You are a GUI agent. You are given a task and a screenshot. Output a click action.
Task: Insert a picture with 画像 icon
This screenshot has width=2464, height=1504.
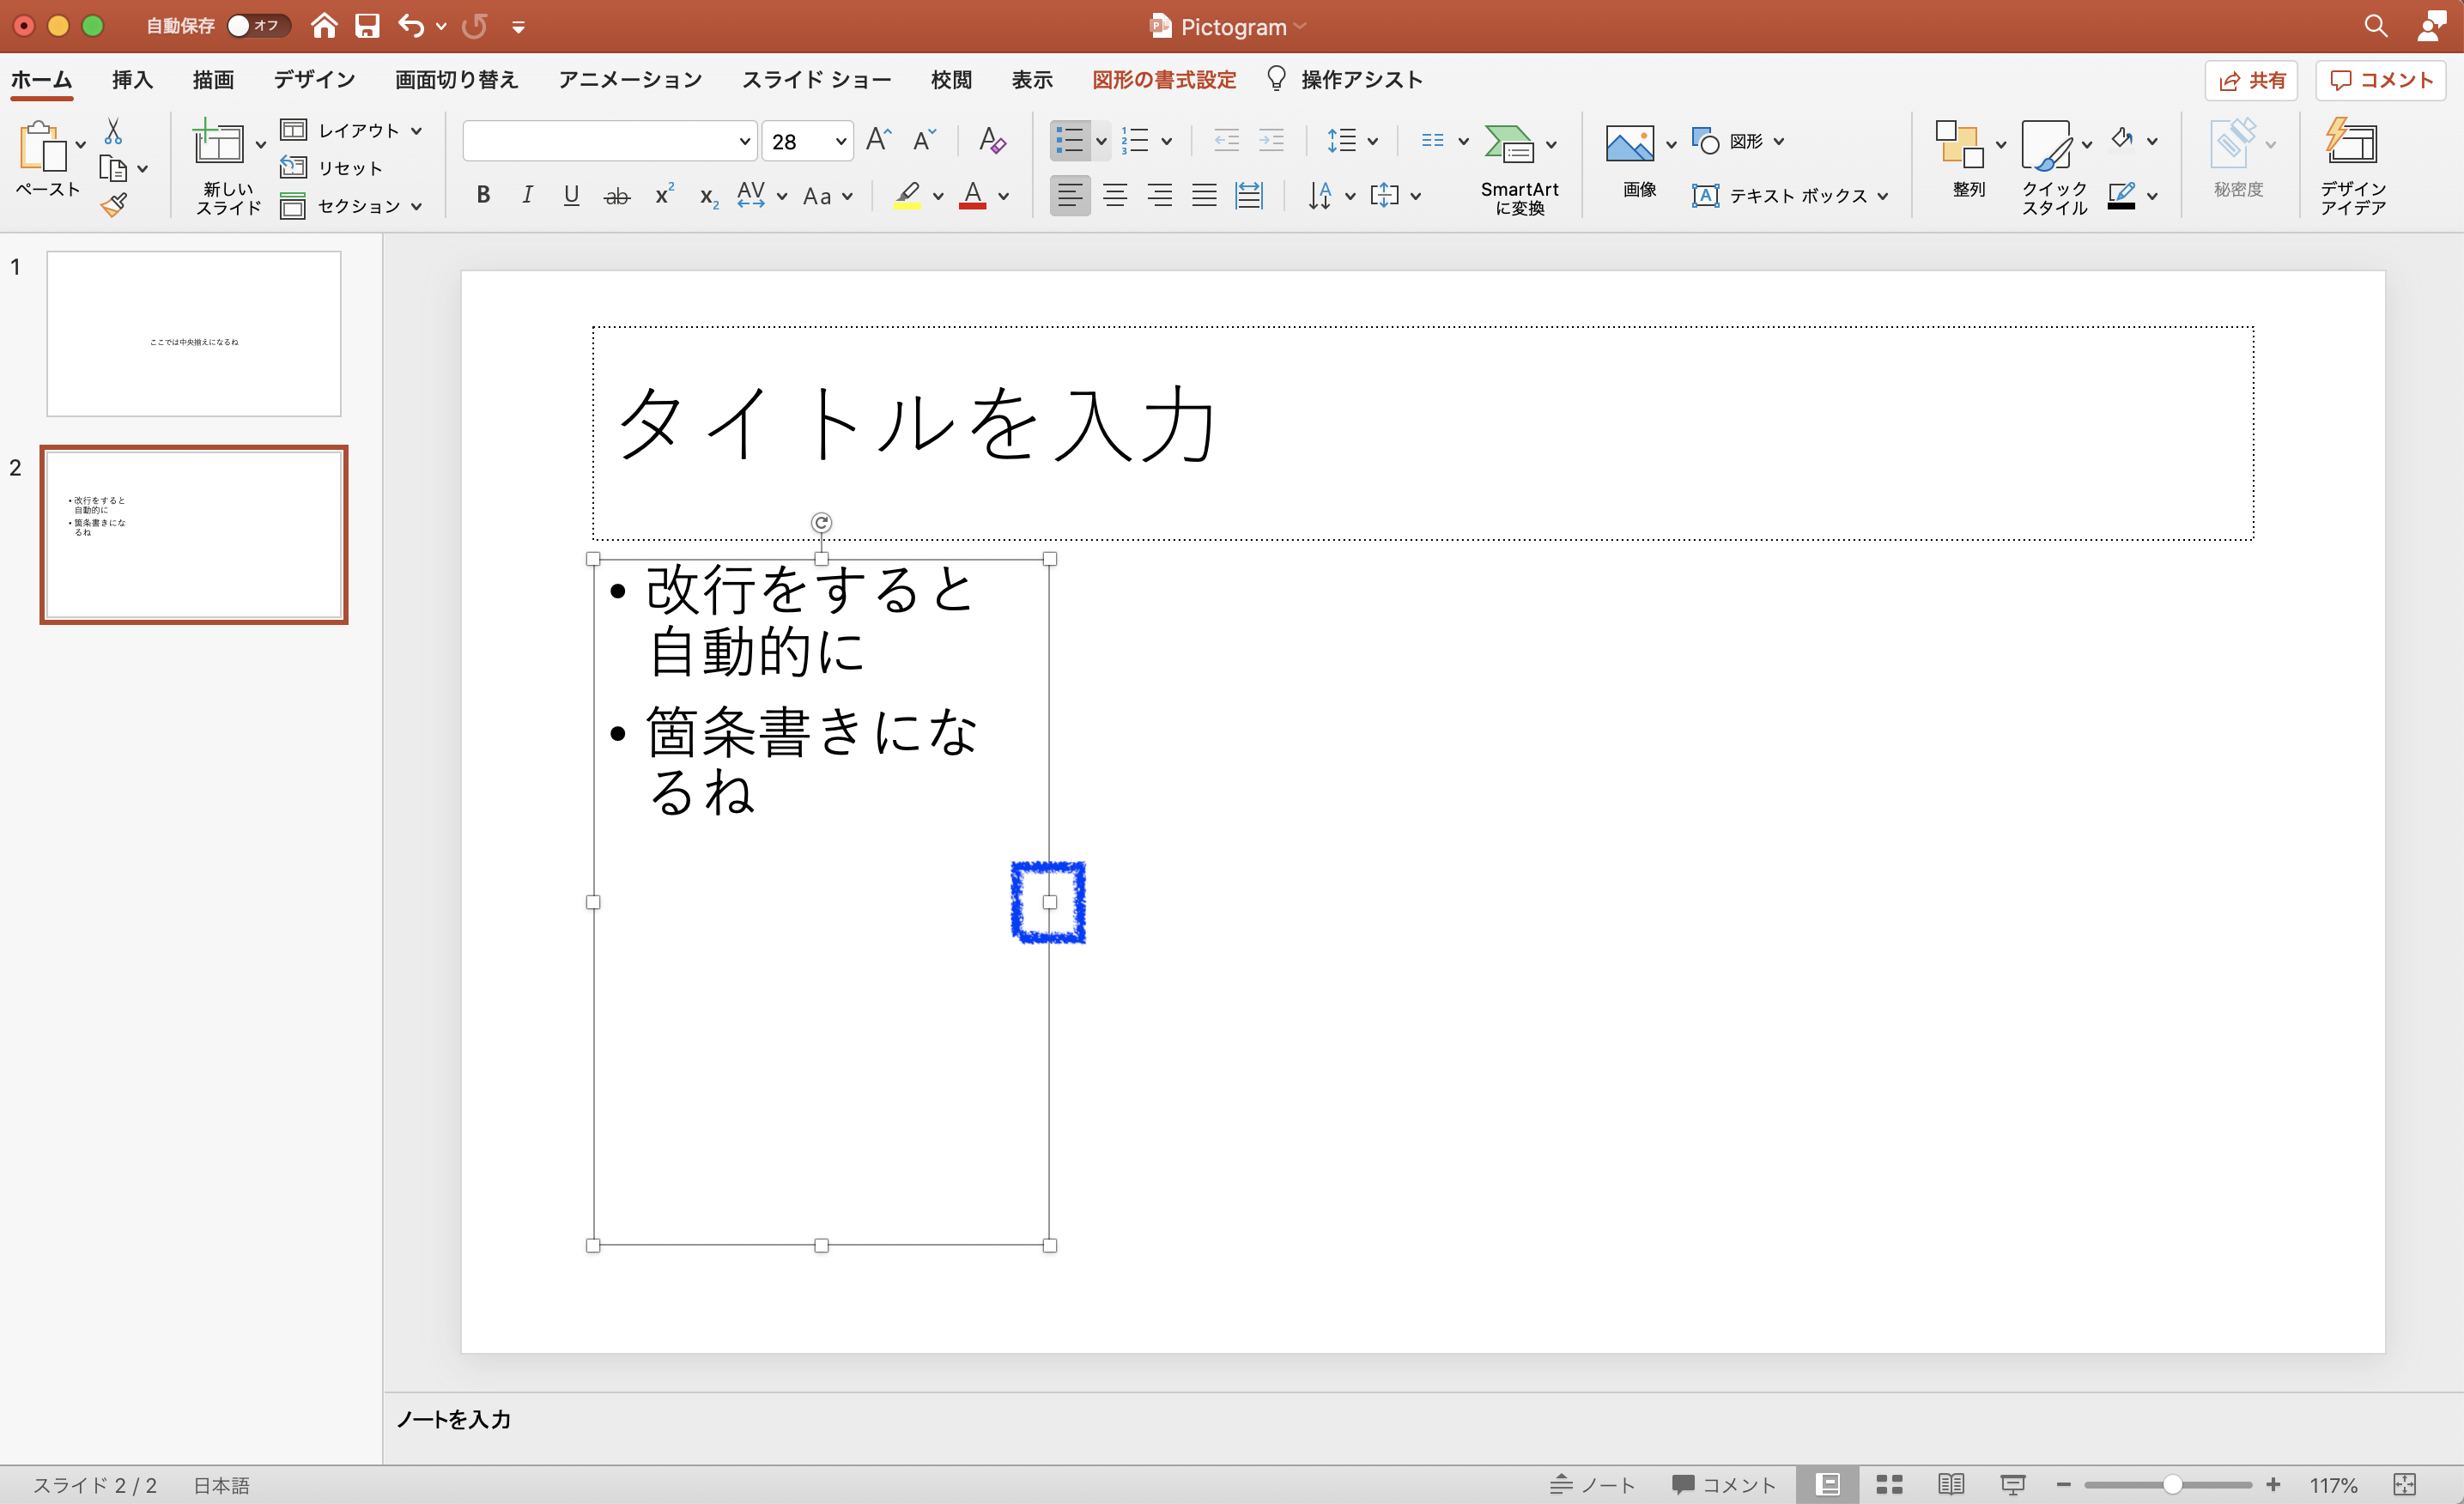1629,143
